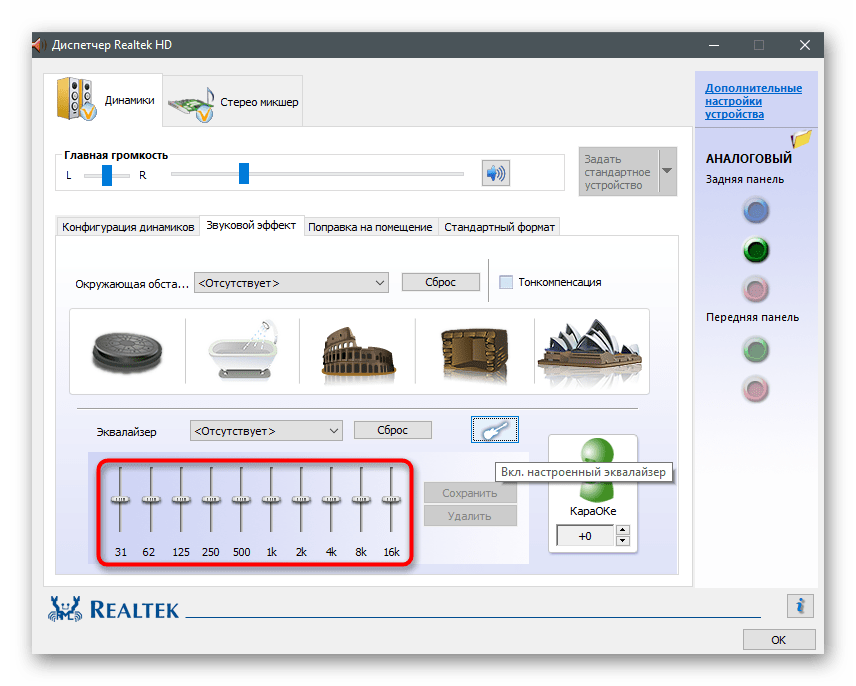
Task: Click the guitar custom equalizer icon
Action: tap(495, 430)
